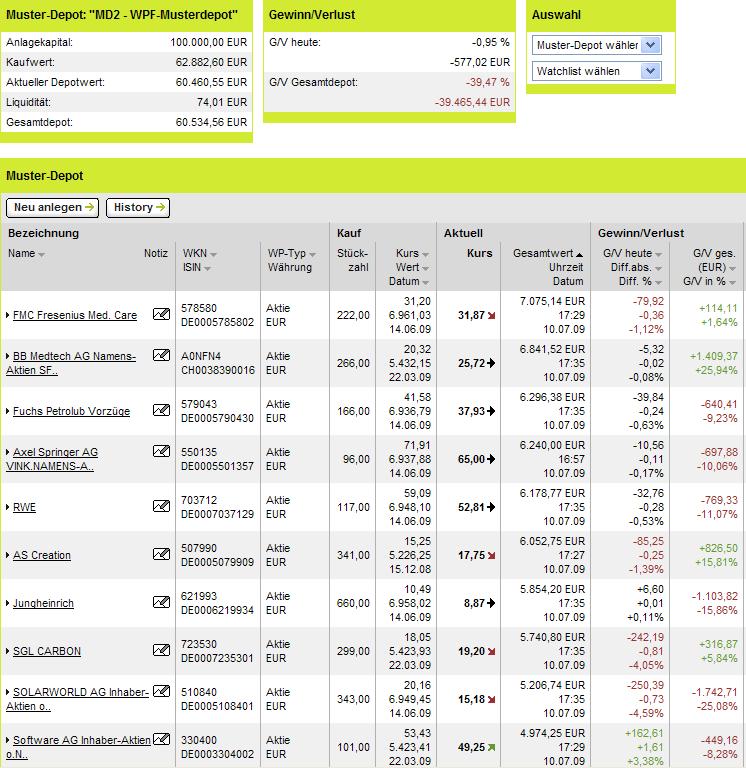
Task: Open note icon for SOLARWORLD AG
Action: click(161, 691)
